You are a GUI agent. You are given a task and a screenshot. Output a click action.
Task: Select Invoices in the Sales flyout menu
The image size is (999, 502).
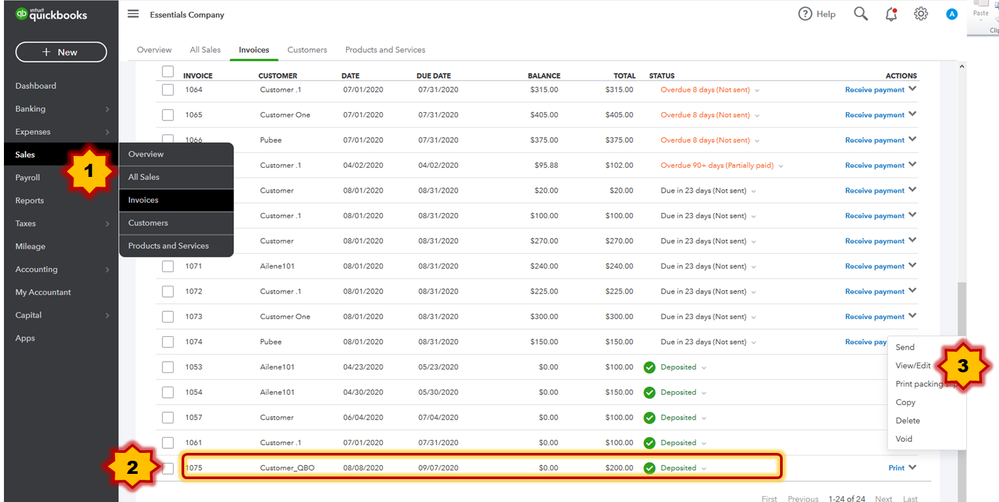pyautogui.click(x=176, y=200)
